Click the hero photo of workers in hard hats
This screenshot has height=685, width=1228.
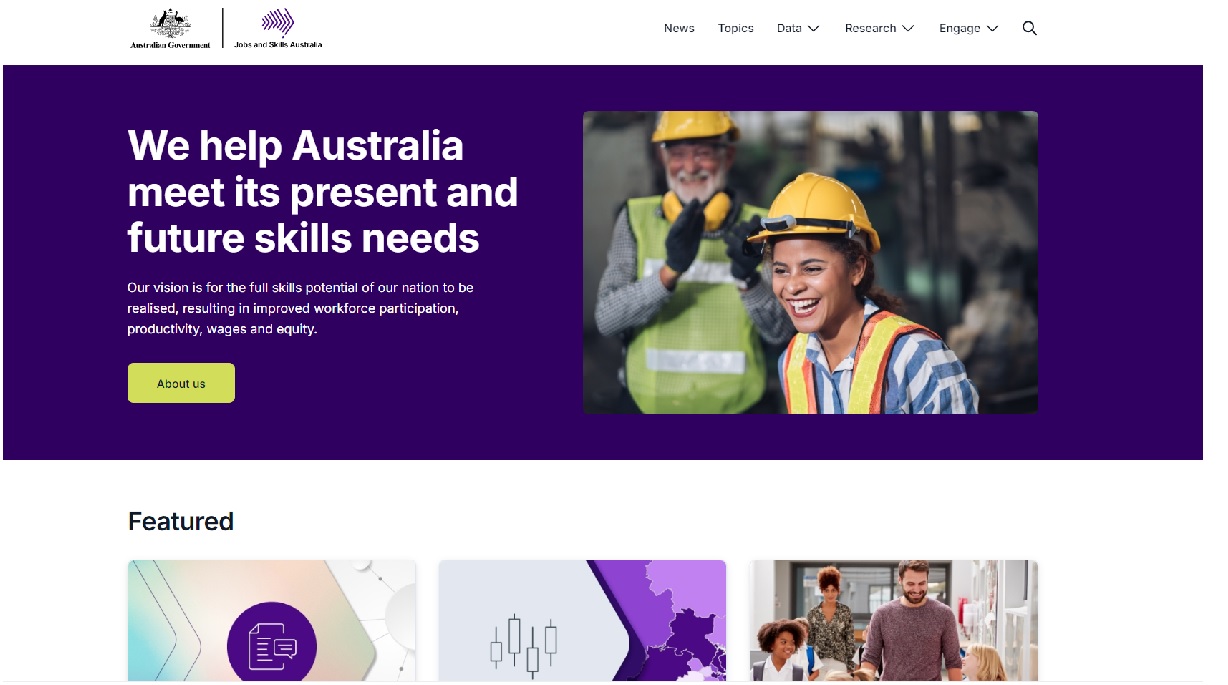(810, 262)
